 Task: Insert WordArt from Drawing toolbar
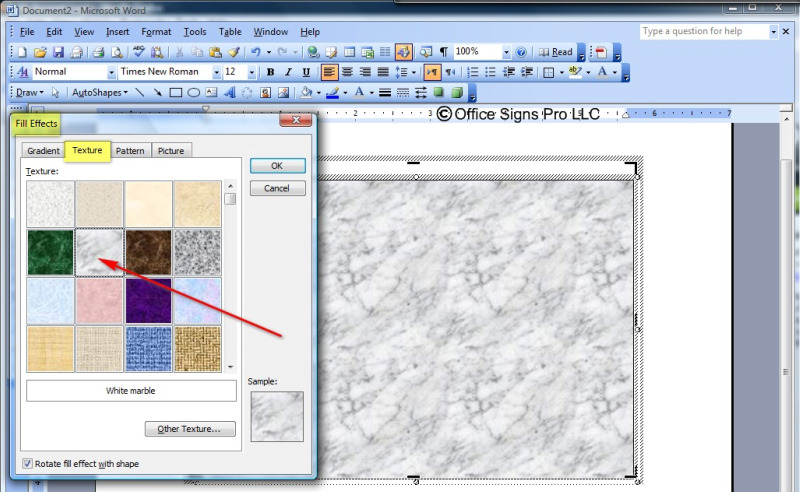coord(229,93)
